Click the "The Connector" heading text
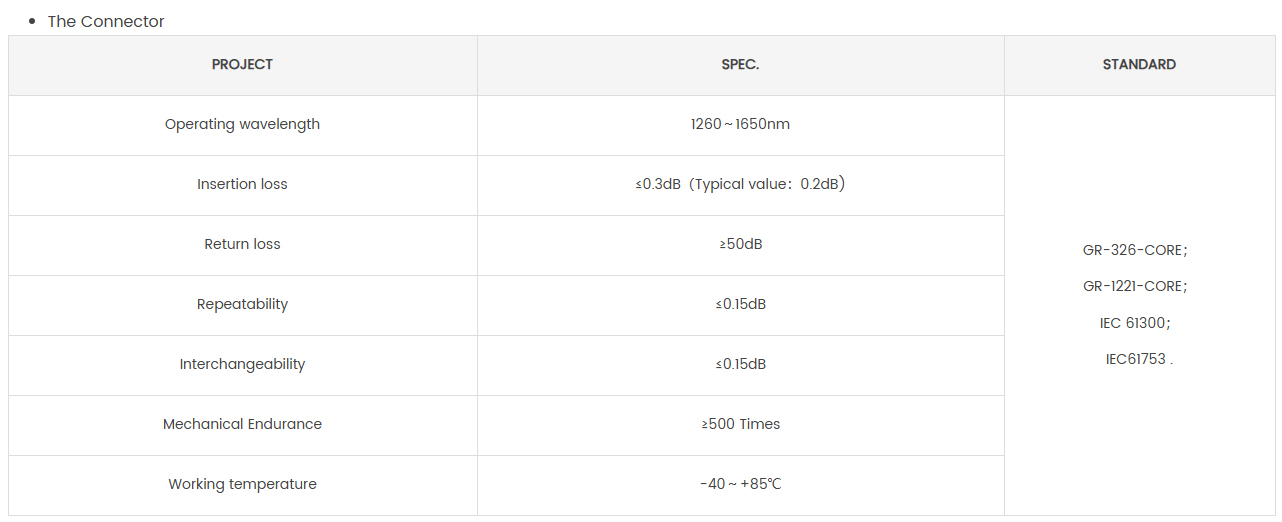Viewport: 1282px width, 522px height. pos(106,21)
